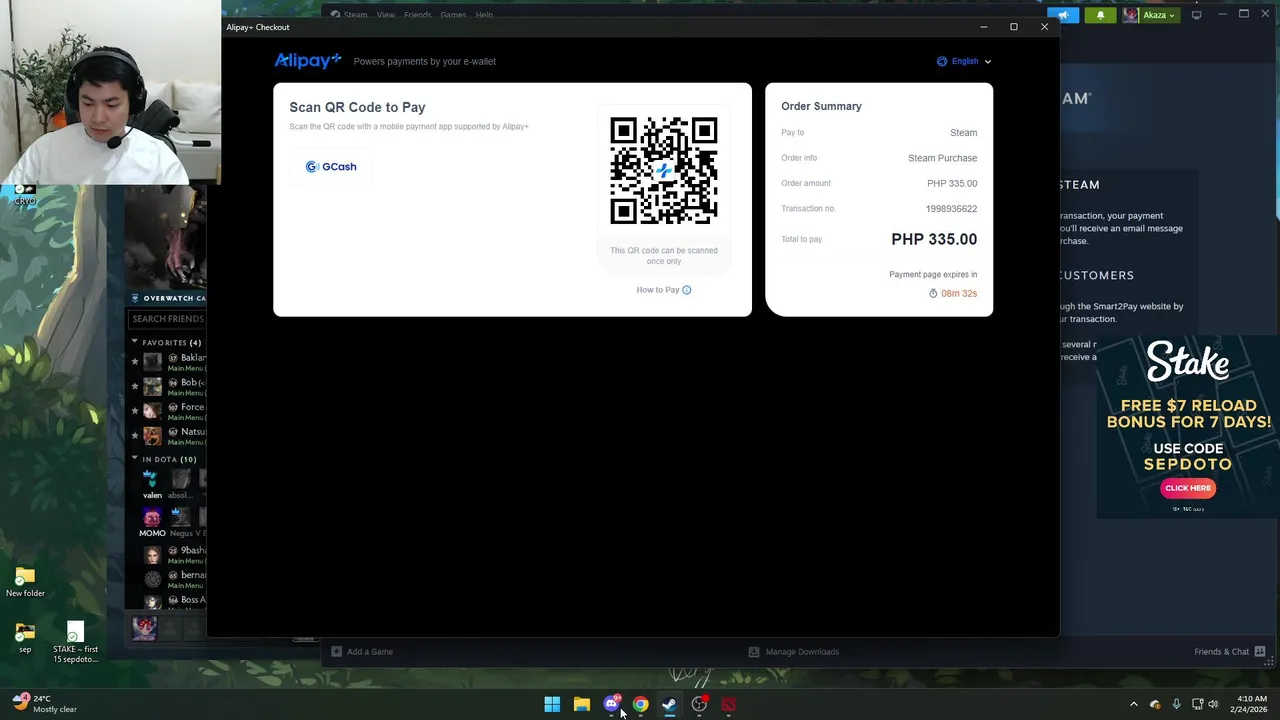Select friend Natsu in favorites

[175, 436]
